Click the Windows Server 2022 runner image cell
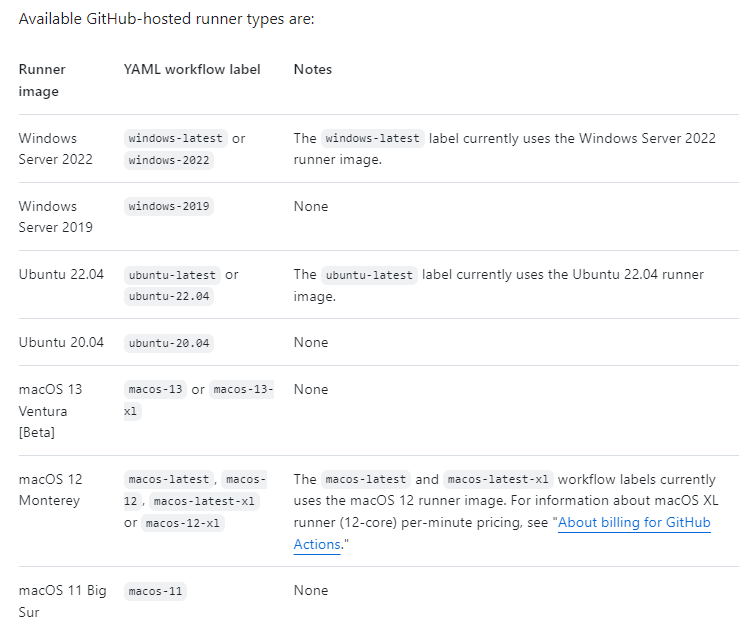The image size is (754, 641). (55, 149)
